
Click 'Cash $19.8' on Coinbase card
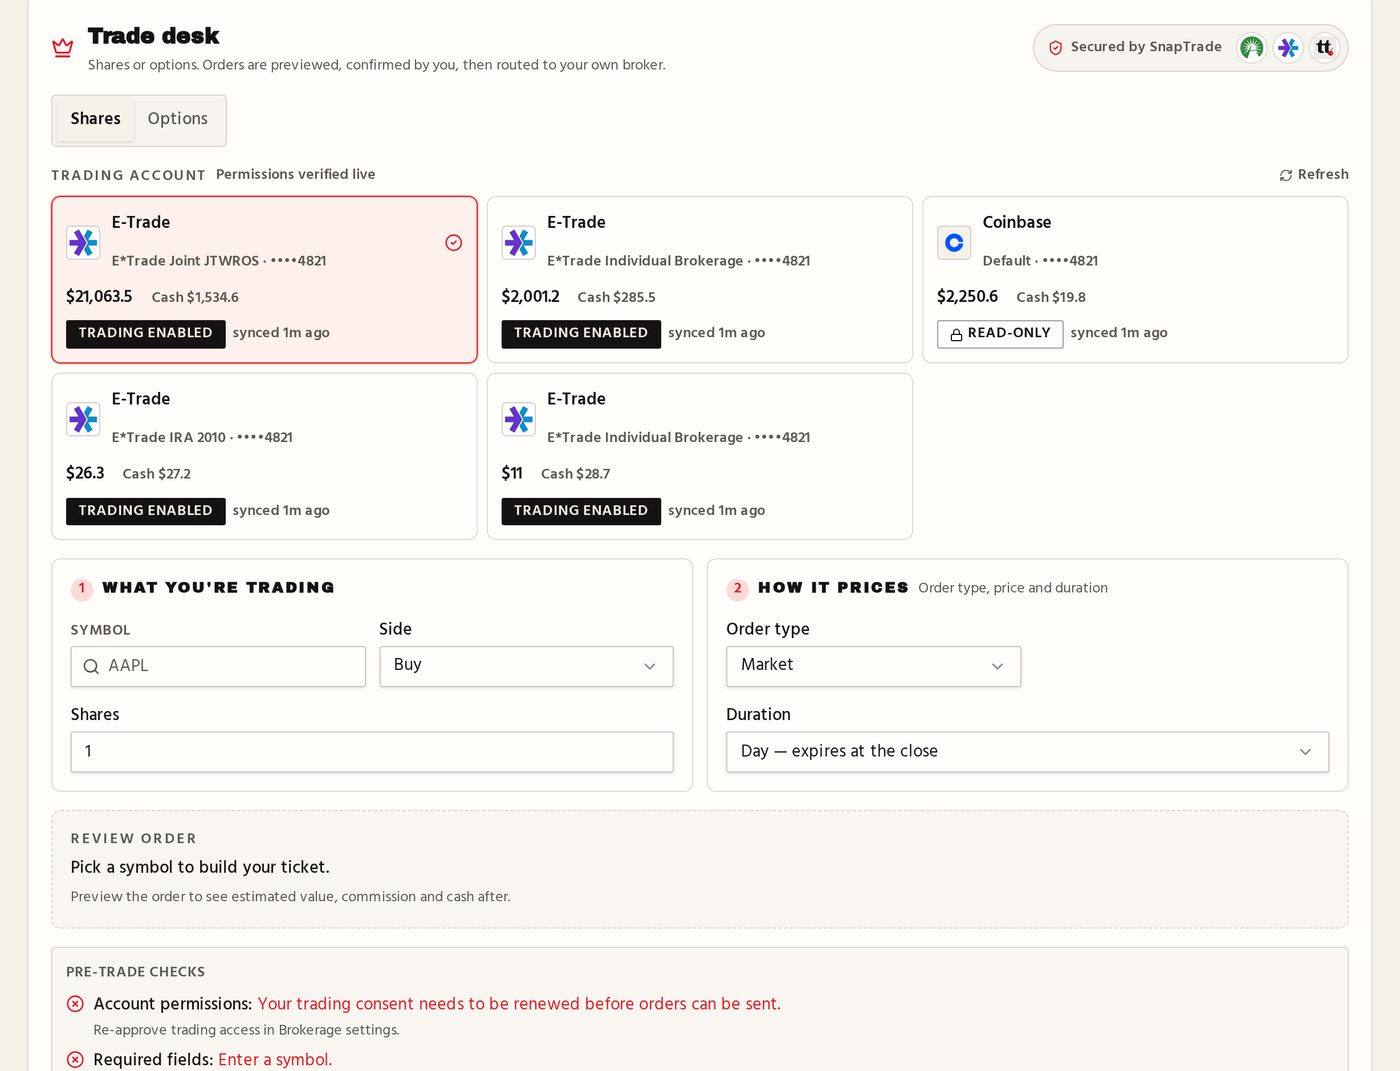(x=1051, y=297)
